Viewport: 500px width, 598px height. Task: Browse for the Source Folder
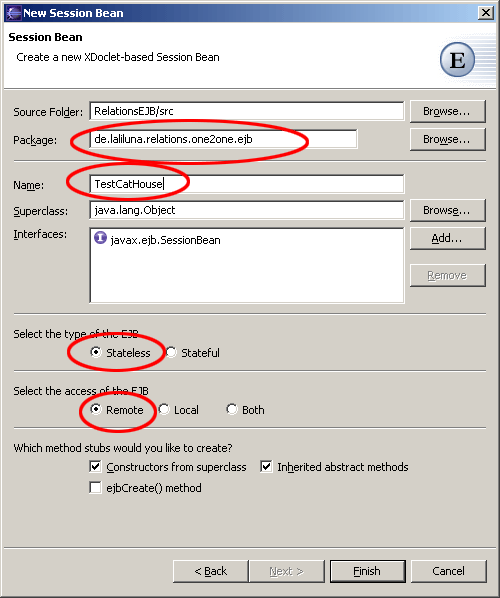pos(448,111)
